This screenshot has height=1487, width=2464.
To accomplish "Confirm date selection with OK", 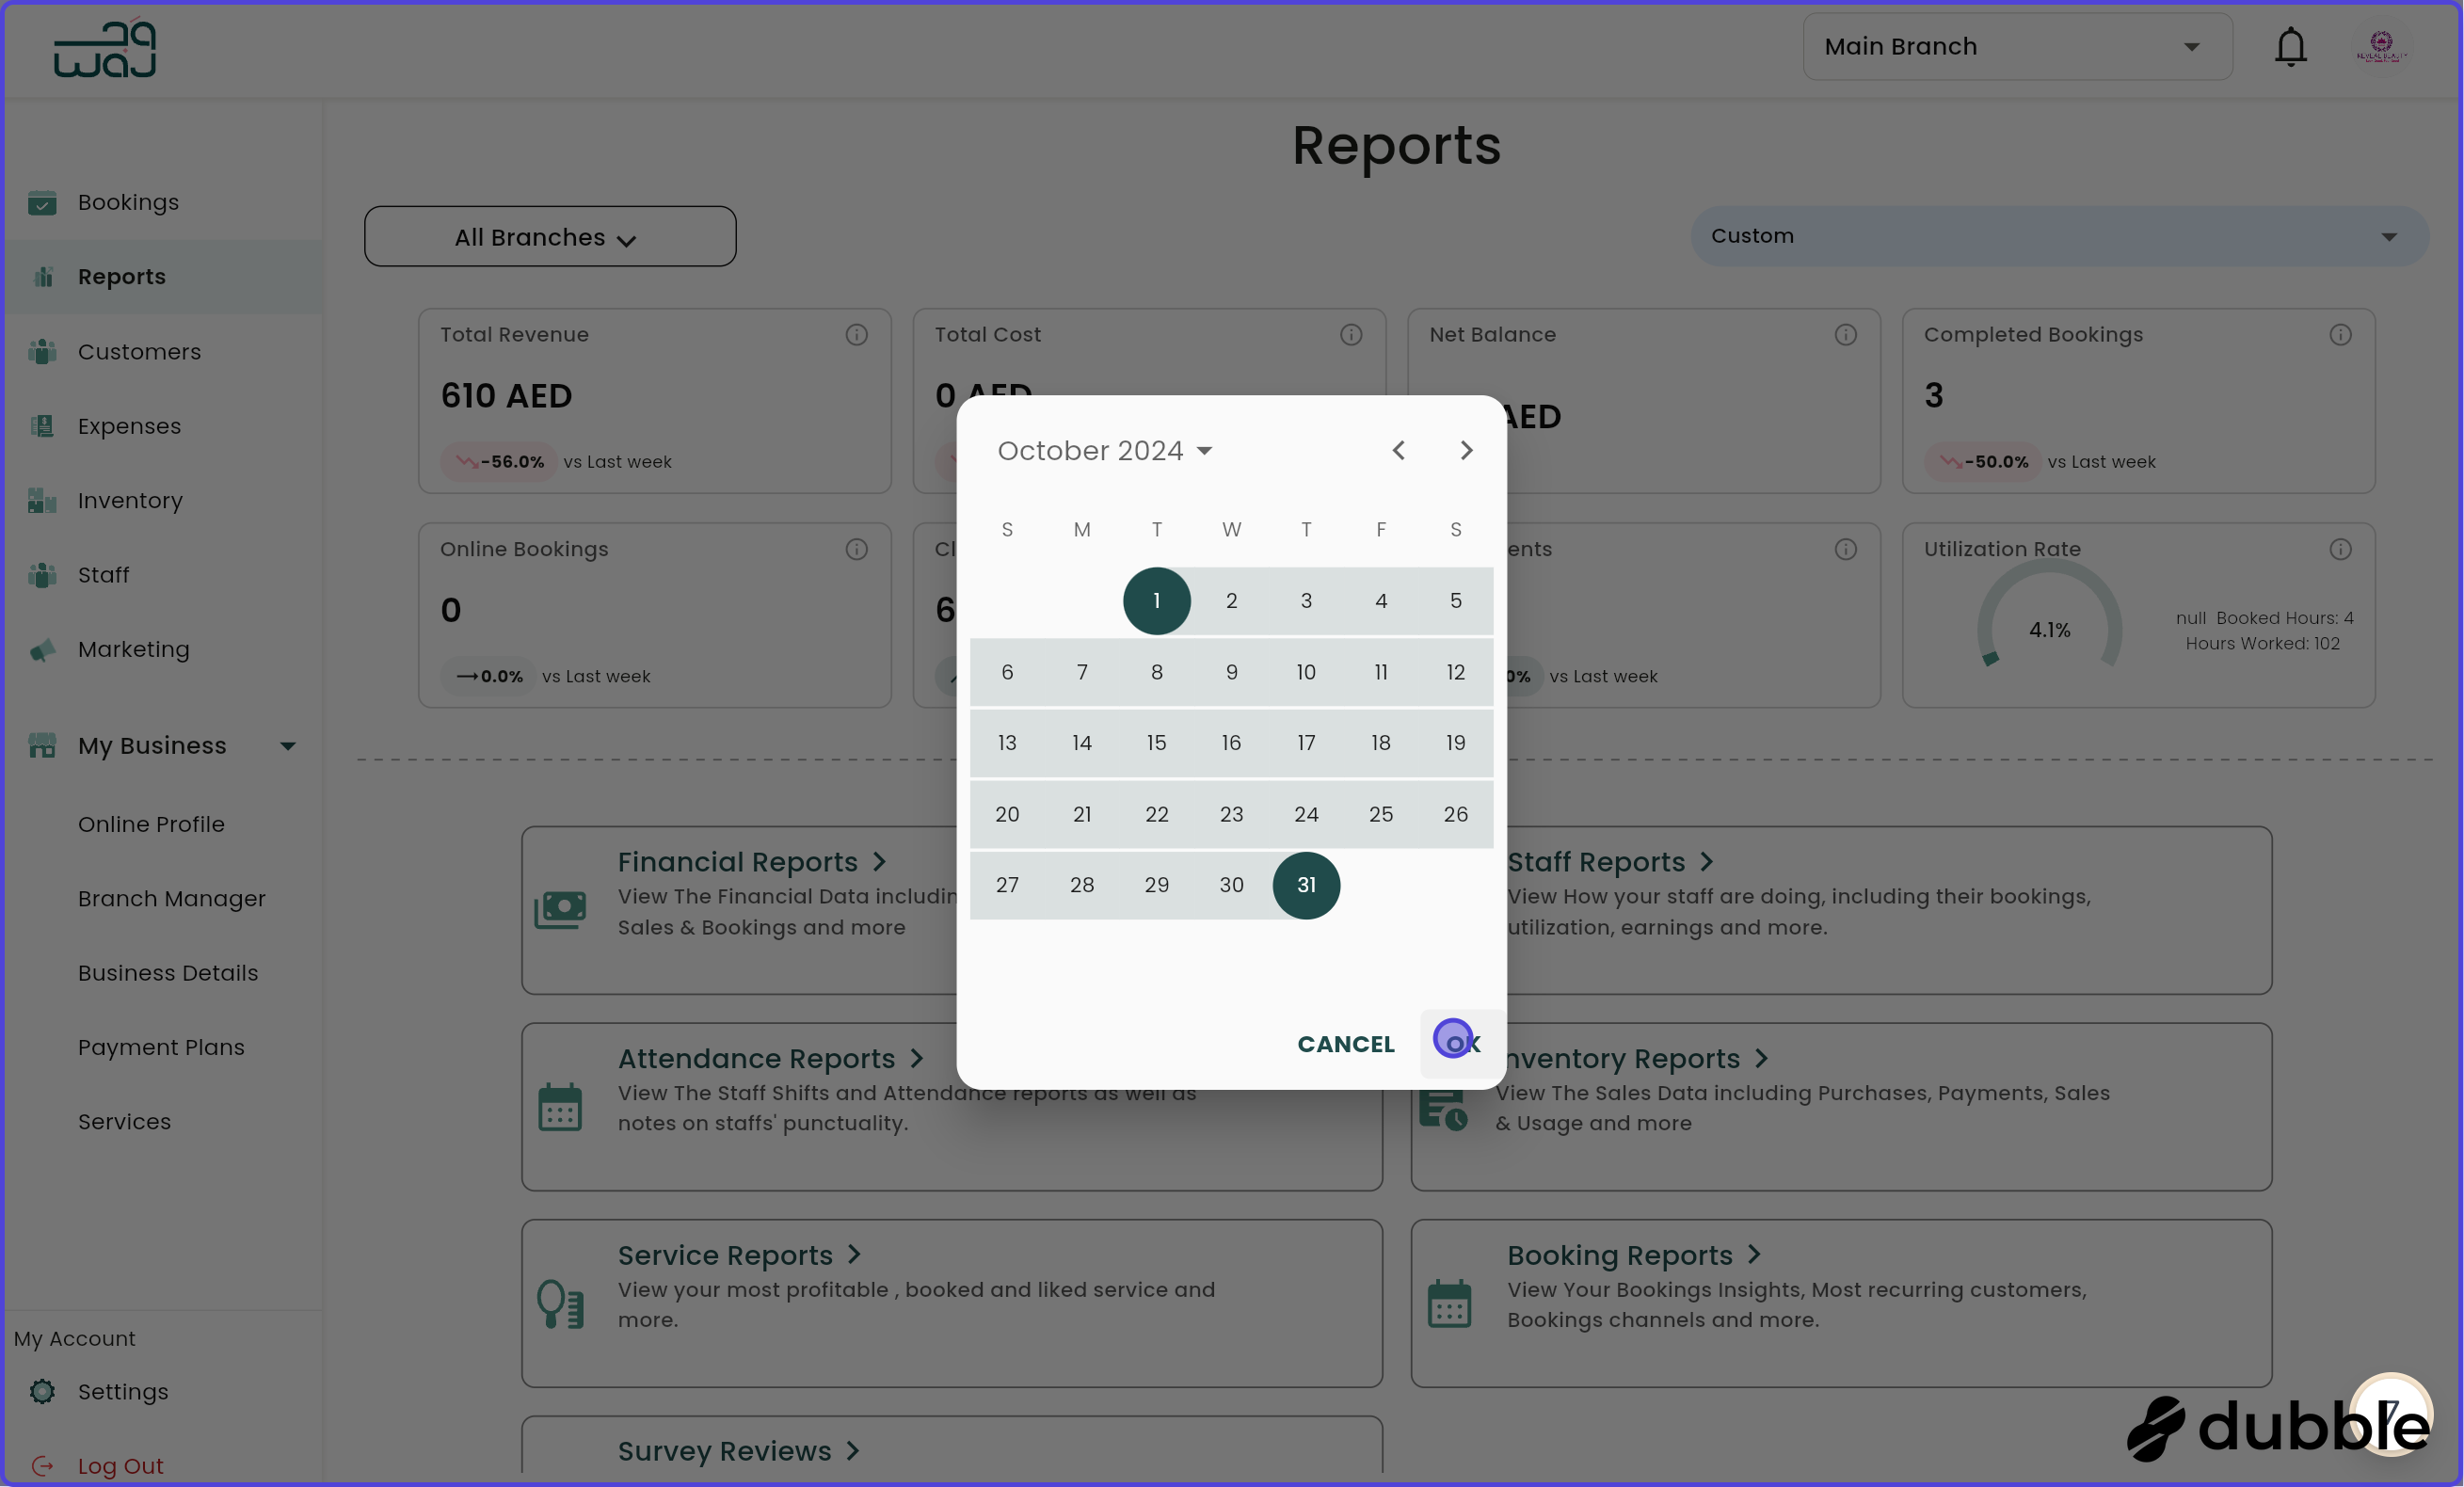I will coord(1460,1043).
